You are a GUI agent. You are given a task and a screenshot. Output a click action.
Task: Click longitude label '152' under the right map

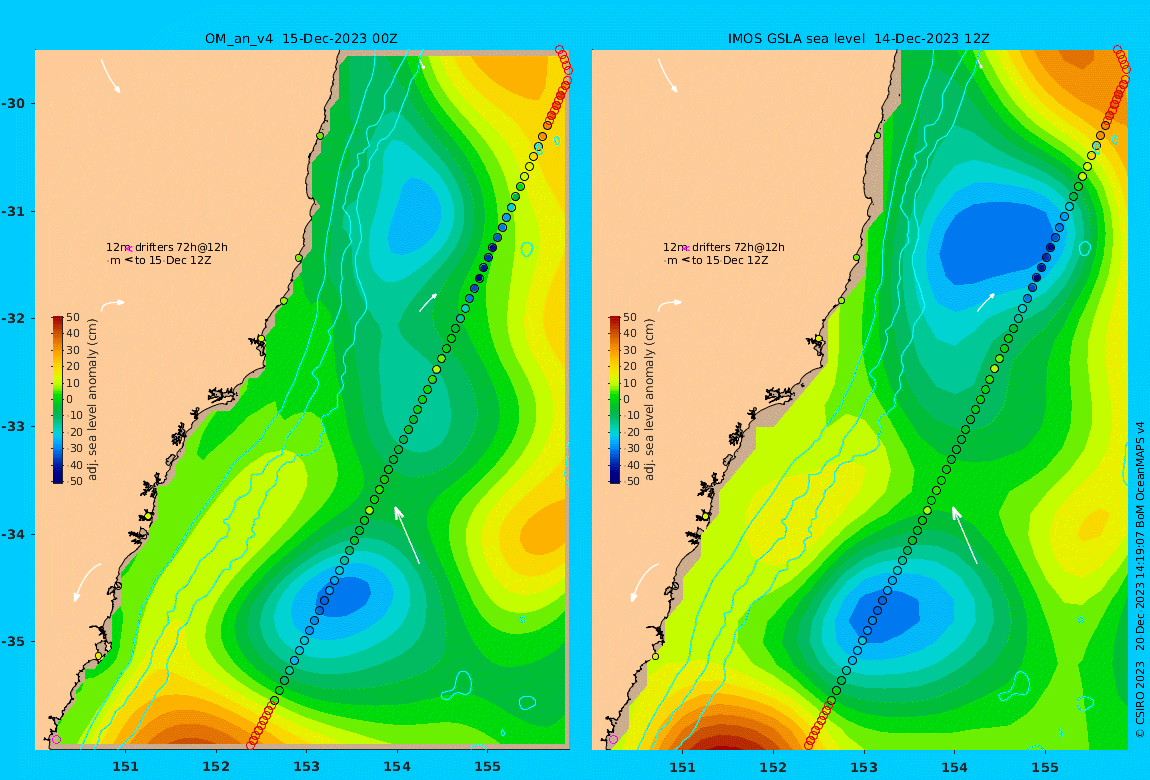[773, 767]
